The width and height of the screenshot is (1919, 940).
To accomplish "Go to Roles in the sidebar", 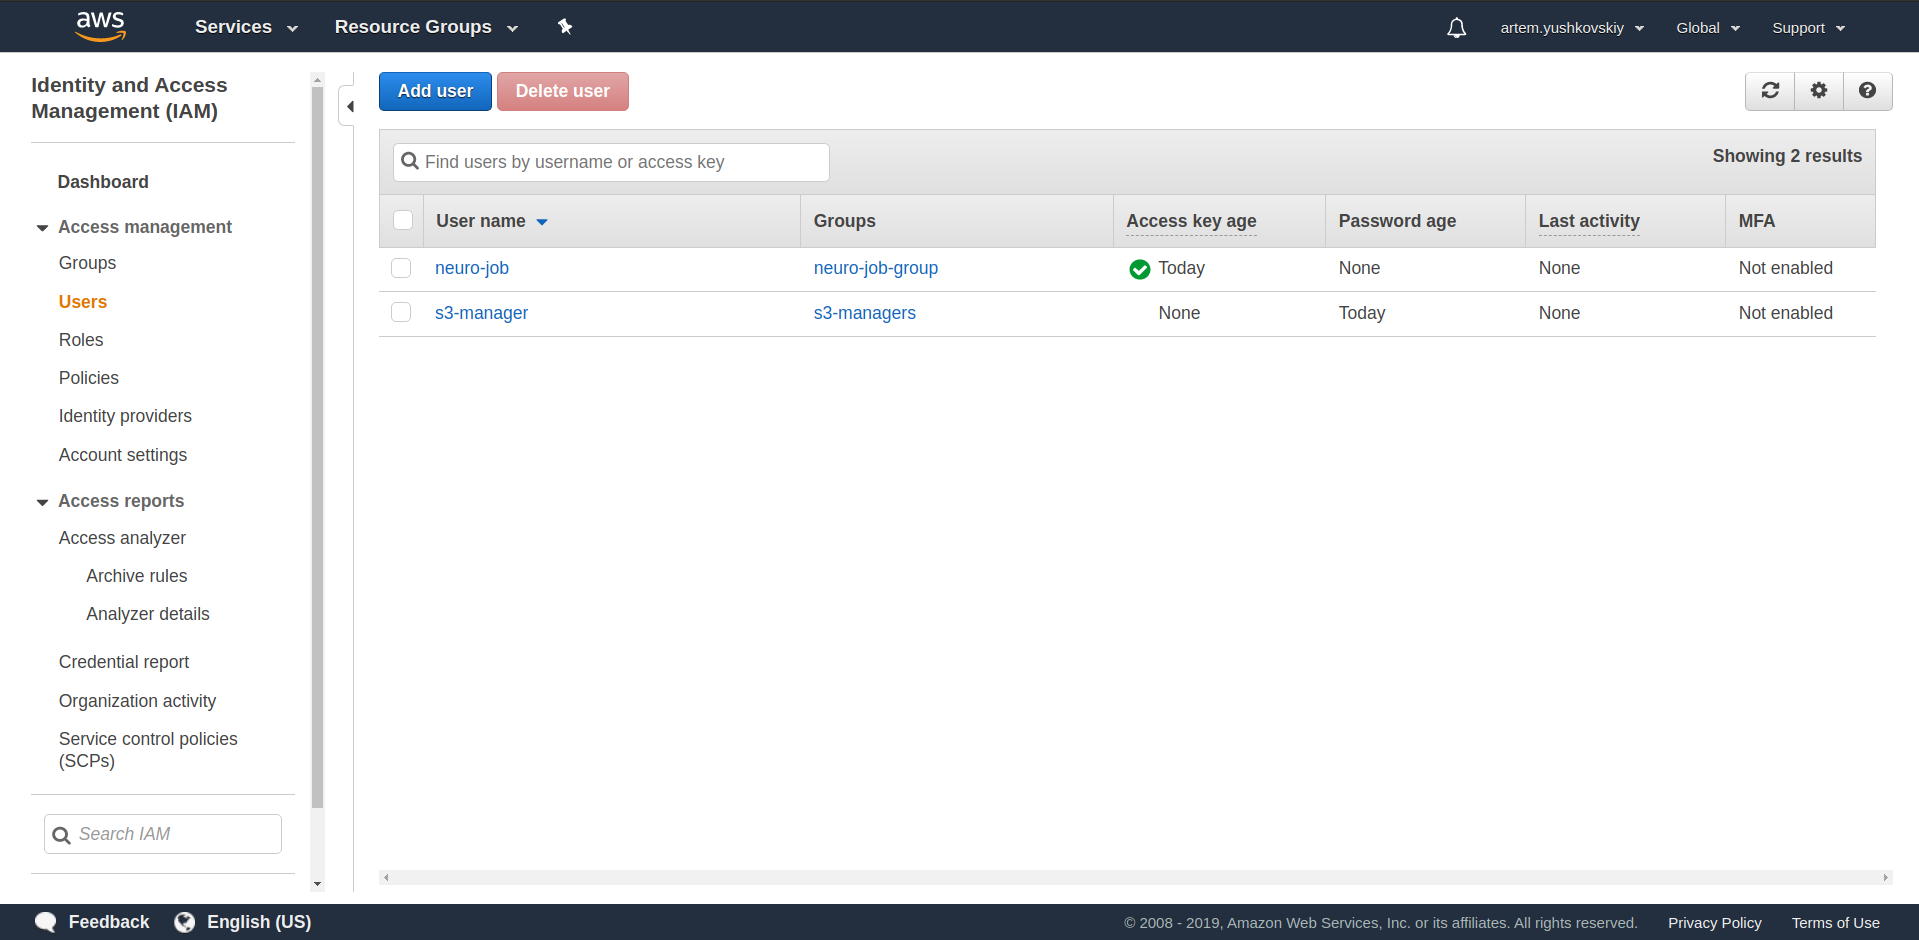I will pyautogui.click(x=81, y=340).
